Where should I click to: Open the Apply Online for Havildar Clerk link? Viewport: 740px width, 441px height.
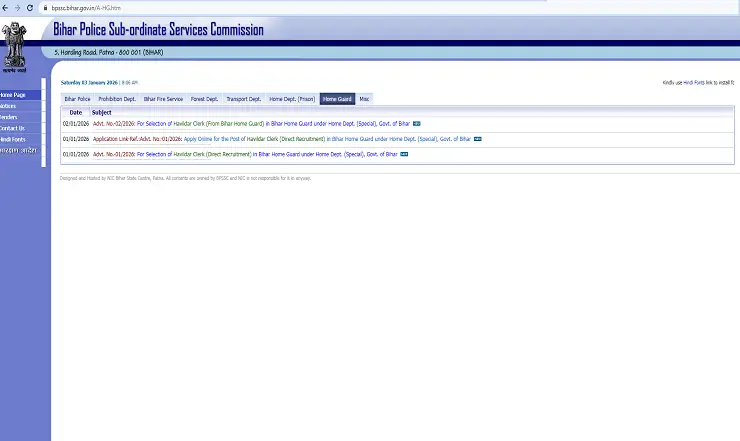(x=255, y=139)
